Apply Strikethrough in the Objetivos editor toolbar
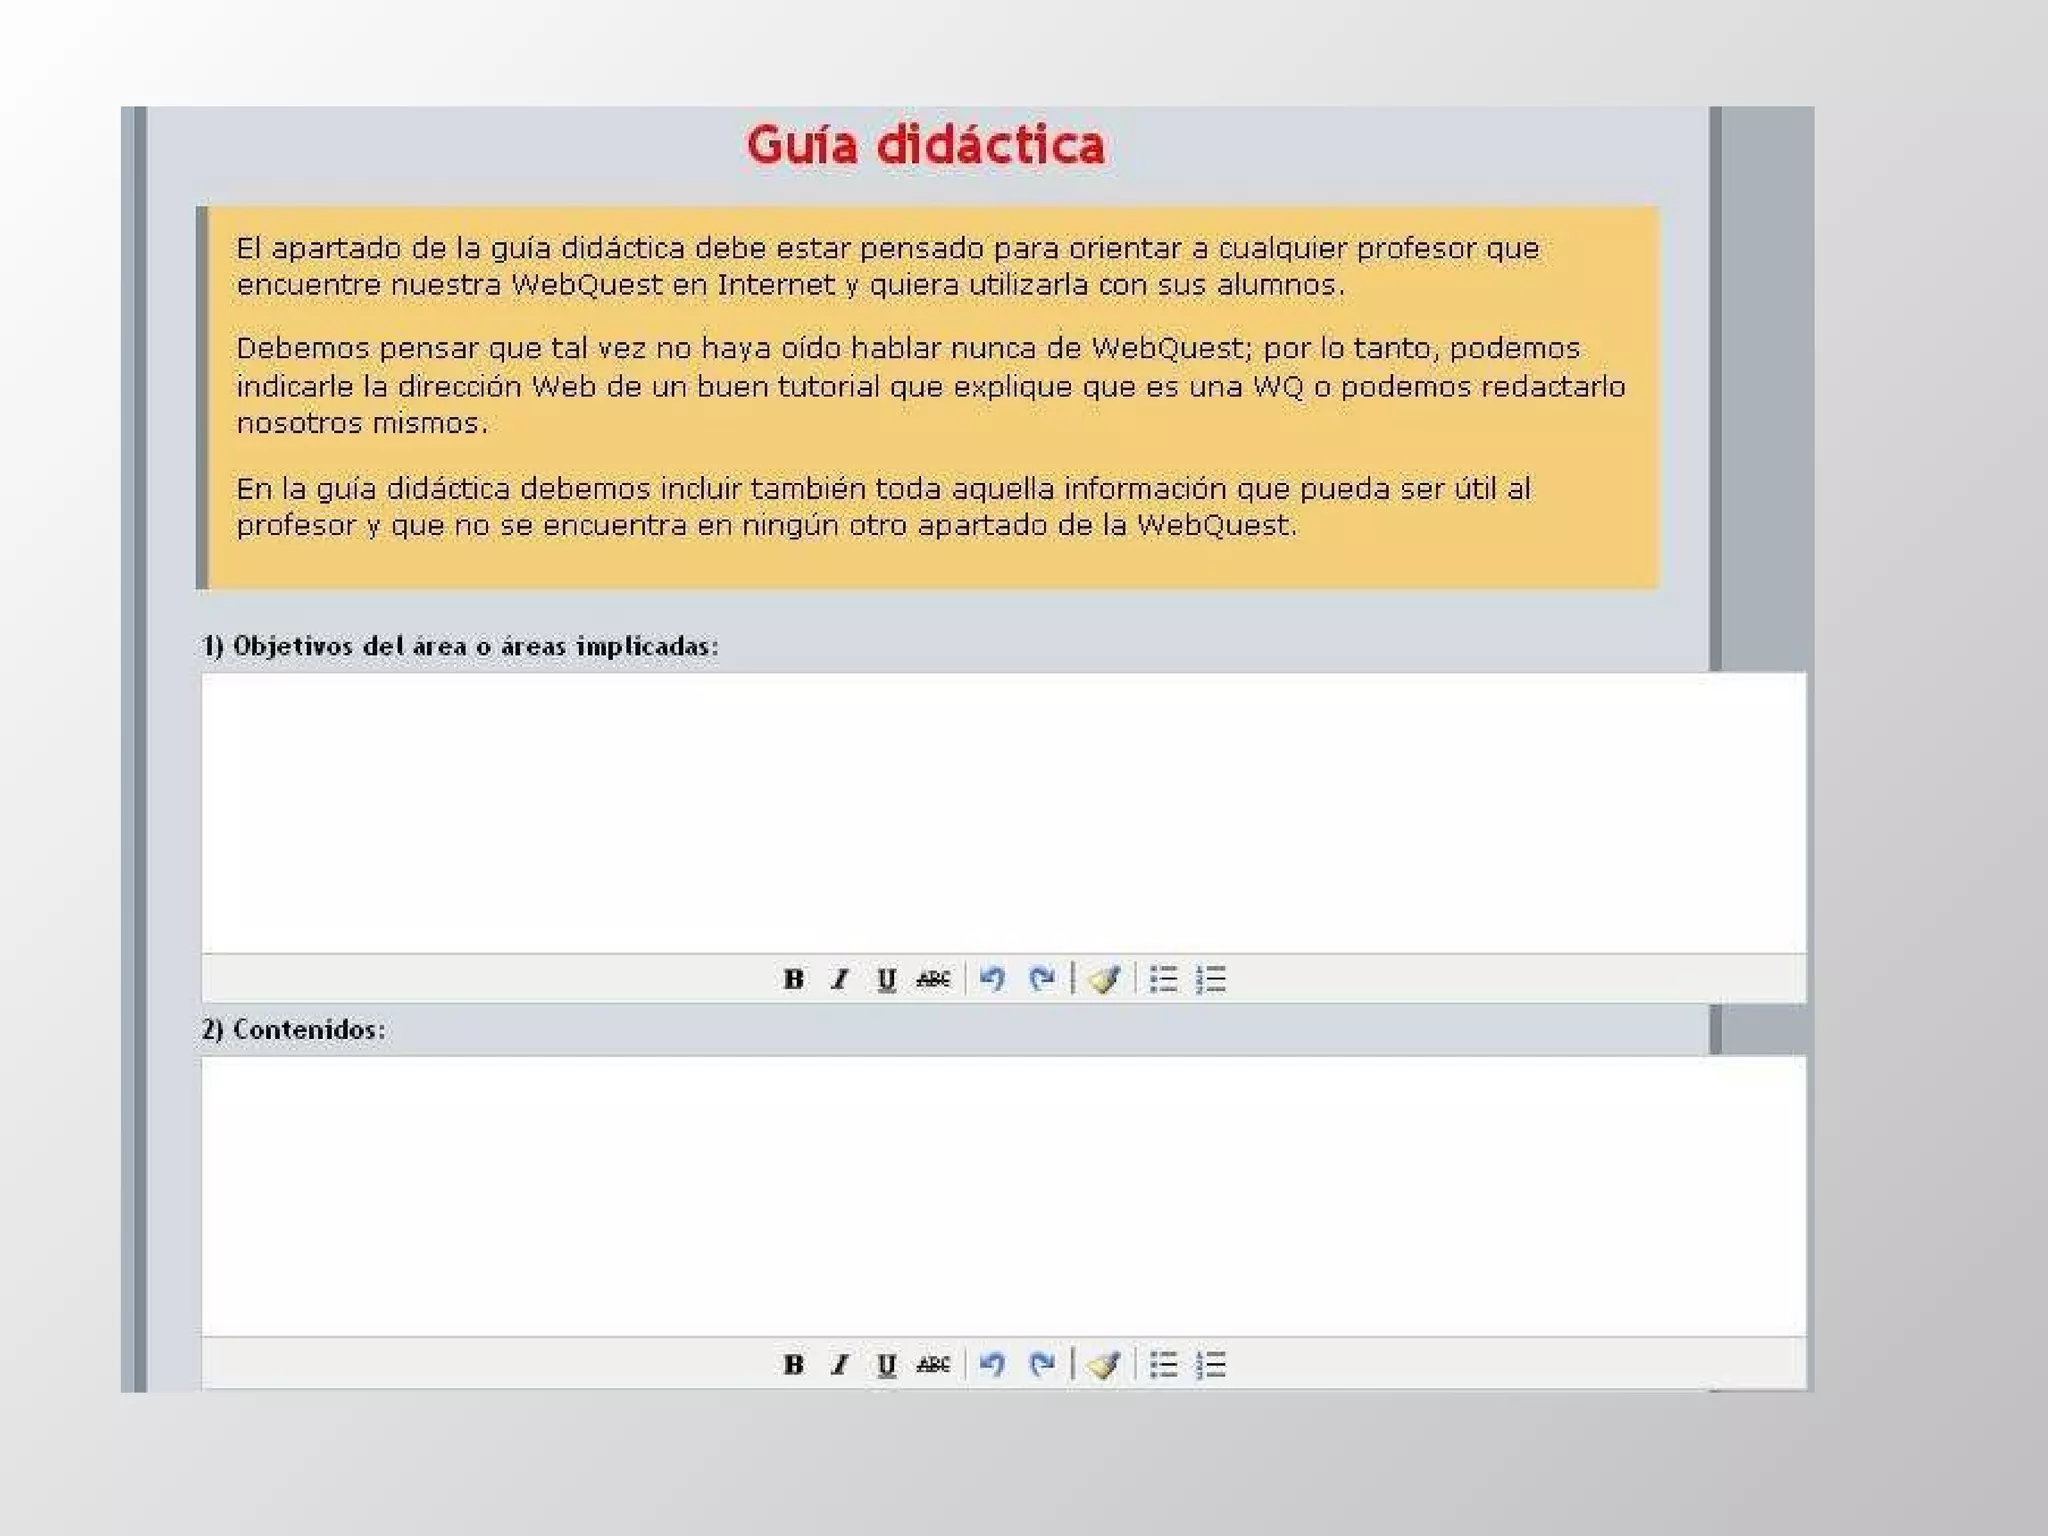 (x=933, y=979)
